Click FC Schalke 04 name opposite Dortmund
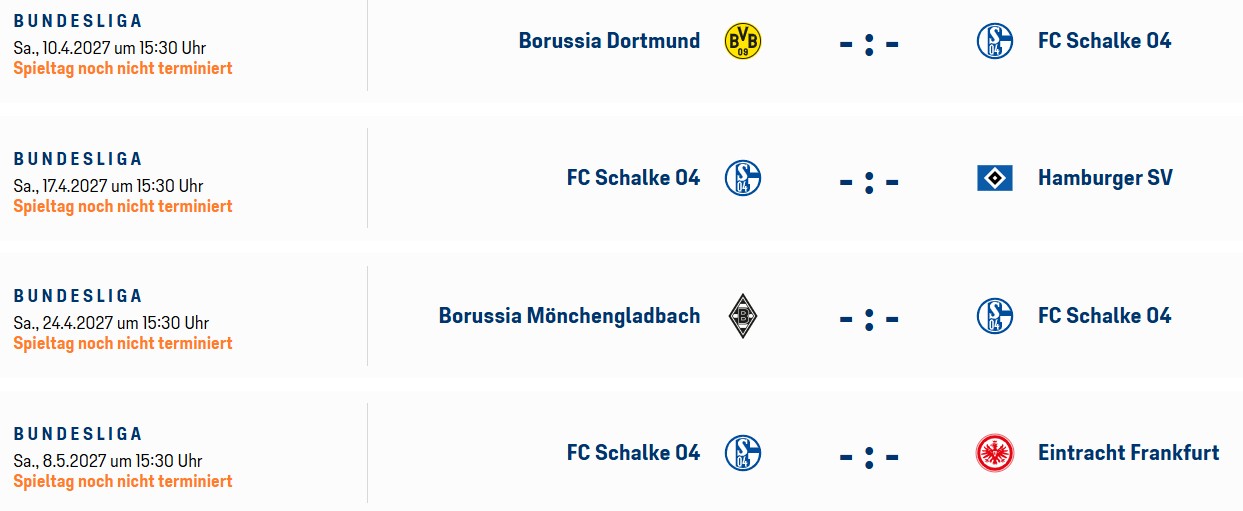 coord(1104,41)
